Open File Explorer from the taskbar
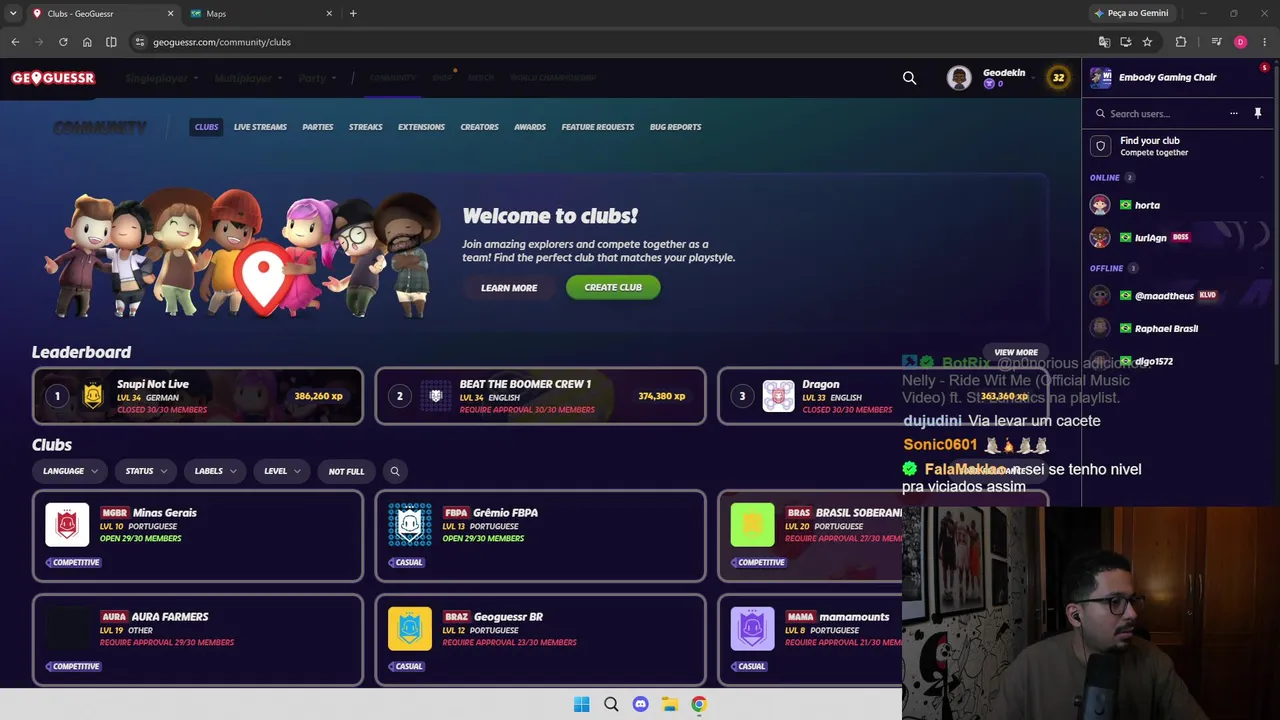Viewport: 1280px width, 720px height. pos(670,704)
